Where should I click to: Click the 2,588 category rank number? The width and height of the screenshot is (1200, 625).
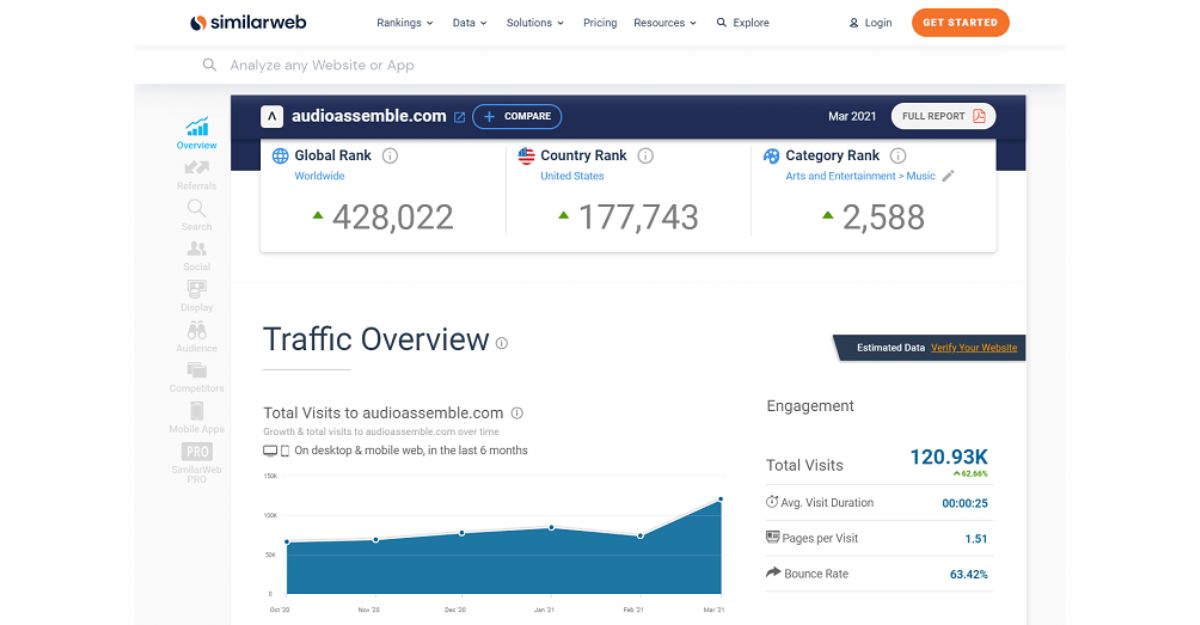click(x=883, y=217)
